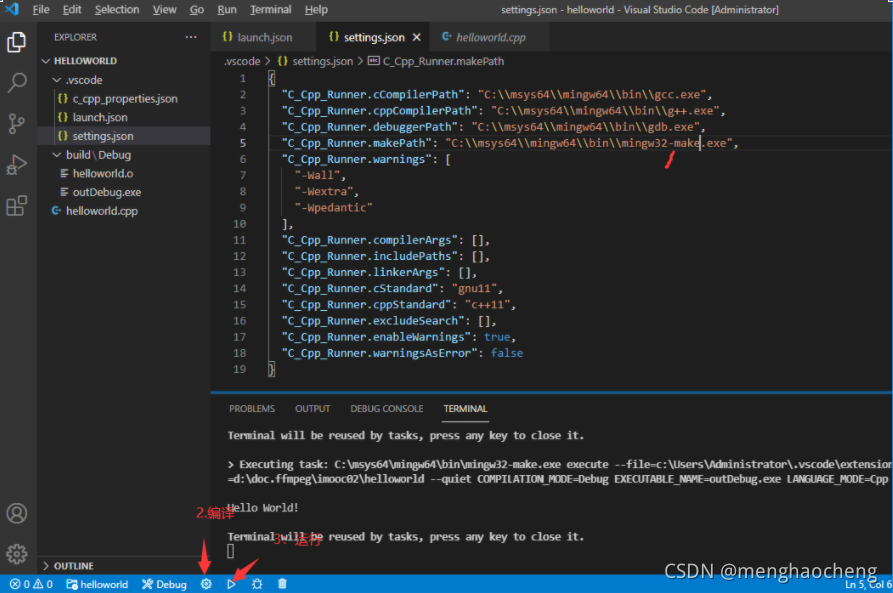Close the settings.json editor tab
893x593 pixels.
point(417,38)
